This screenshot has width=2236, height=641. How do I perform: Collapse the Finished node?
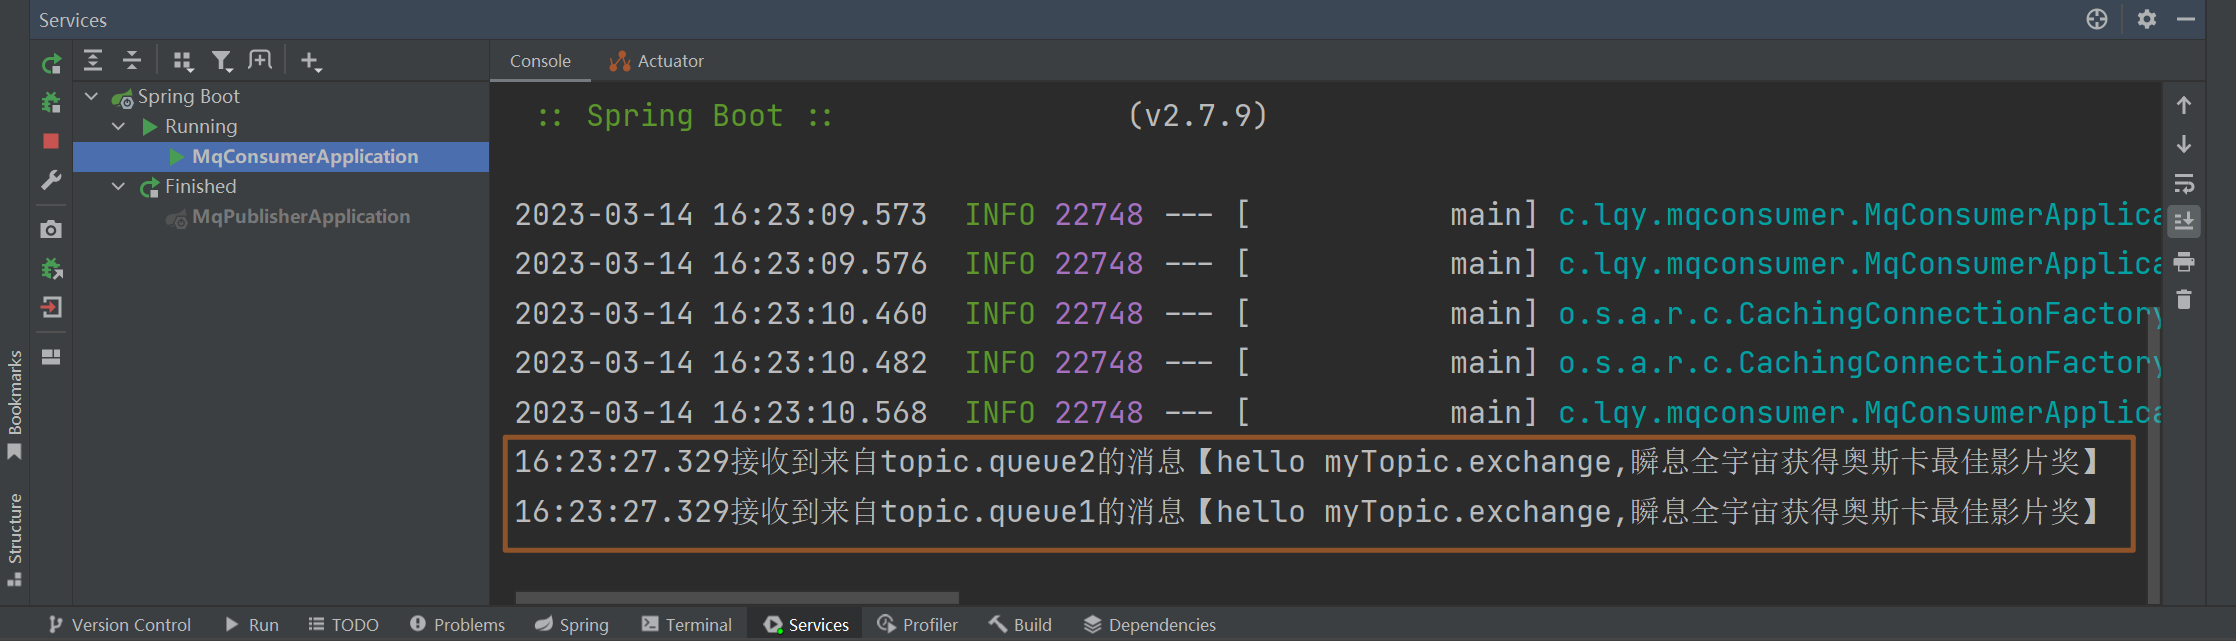[119, 186]
